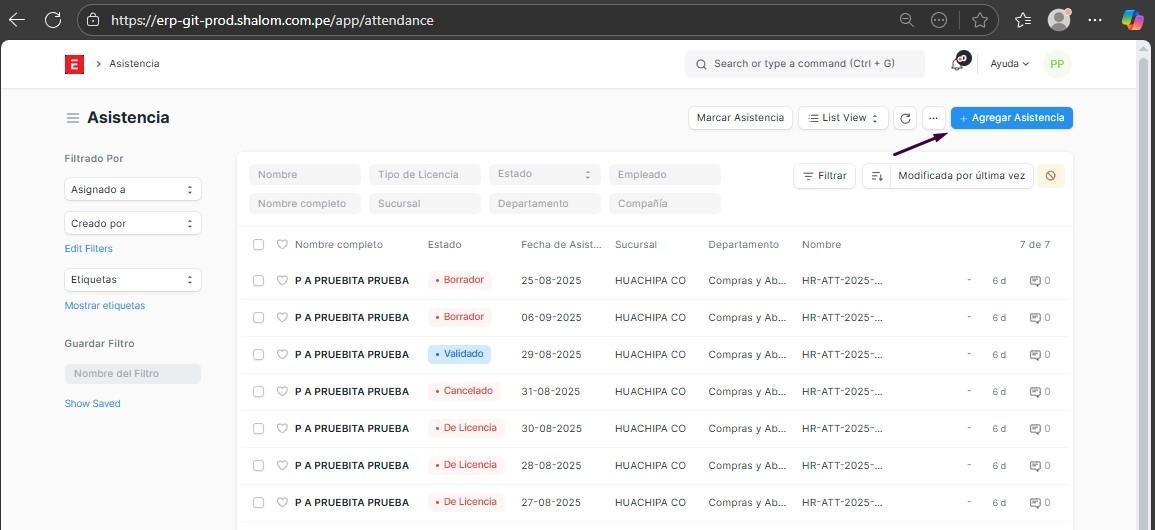The image size is (1155, 530).
Task: Open the List View switcher dropdown
Action: point(844,118)
